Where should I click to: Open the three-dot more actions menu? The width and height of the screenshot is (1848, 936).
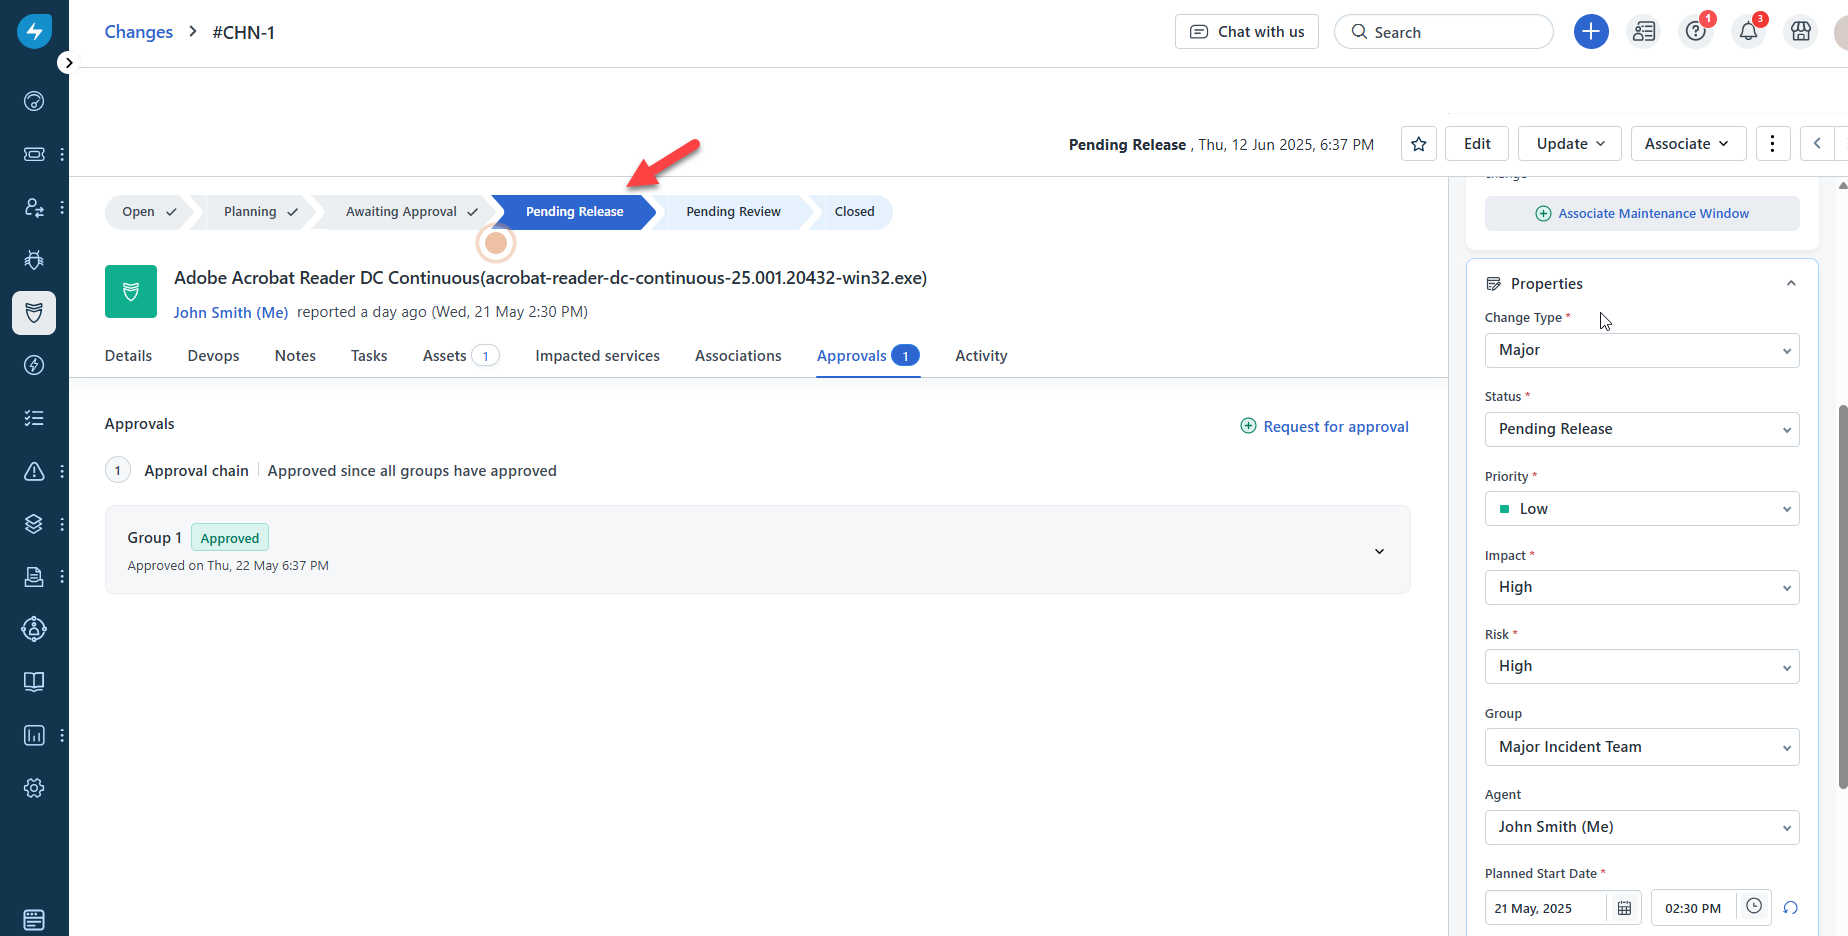click(x=1772, y=144)
